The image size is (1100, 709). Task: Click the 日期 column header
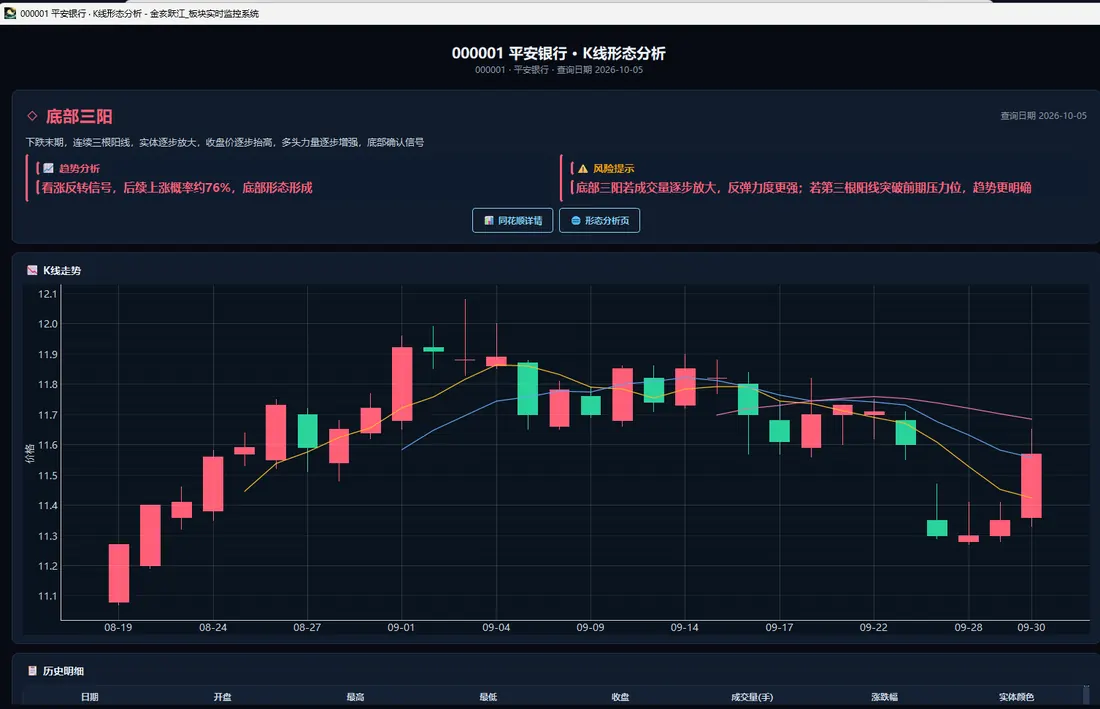(90, 697)
